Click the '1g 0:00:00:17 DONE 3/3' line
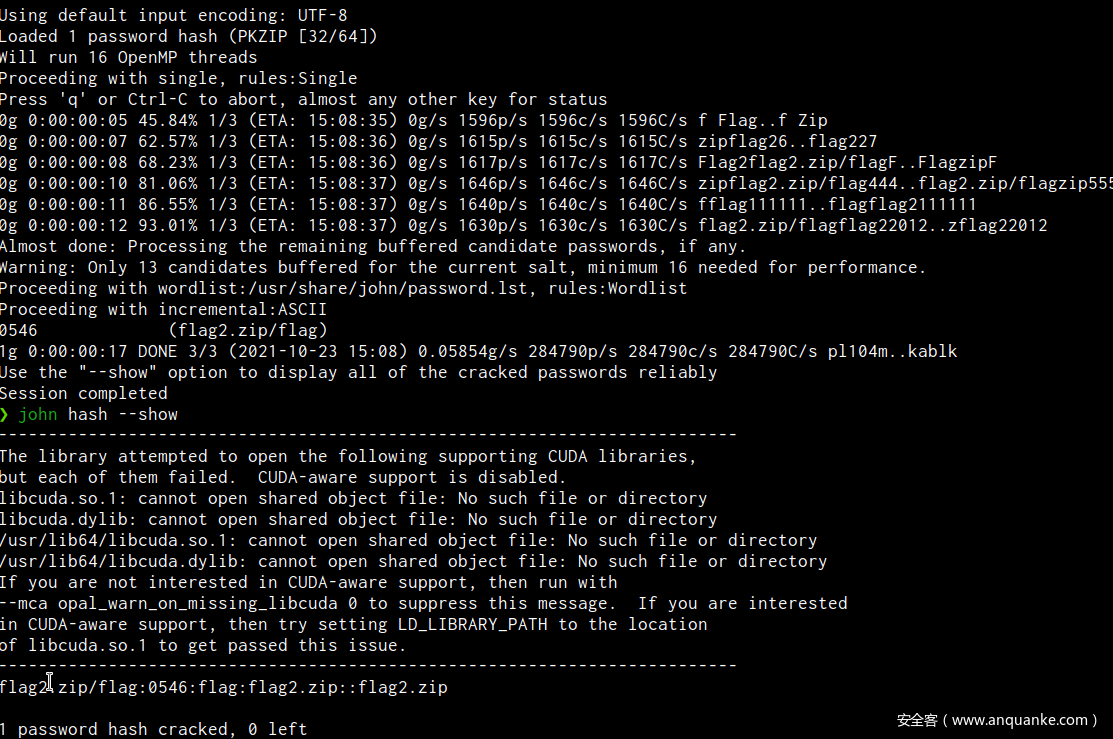This screenshot has width=1113, height=739. 478,351
